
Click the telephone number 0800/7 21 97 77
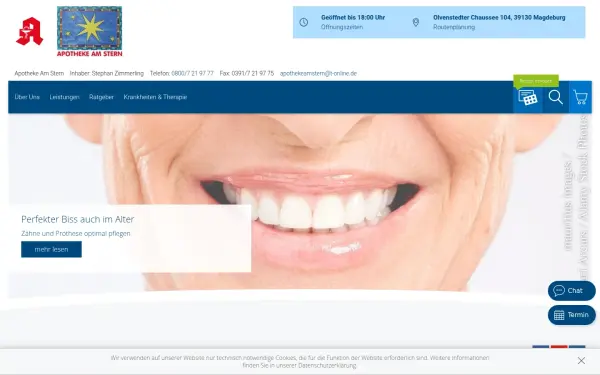click(192, 73)
